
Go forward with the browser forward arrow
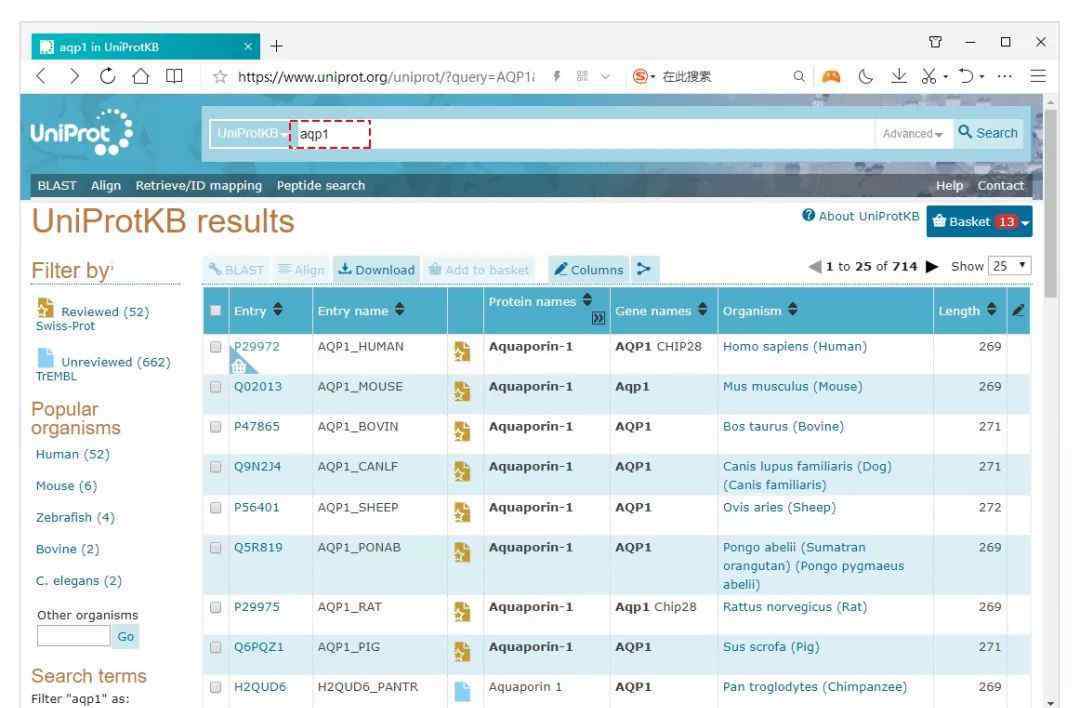[74, 76]
